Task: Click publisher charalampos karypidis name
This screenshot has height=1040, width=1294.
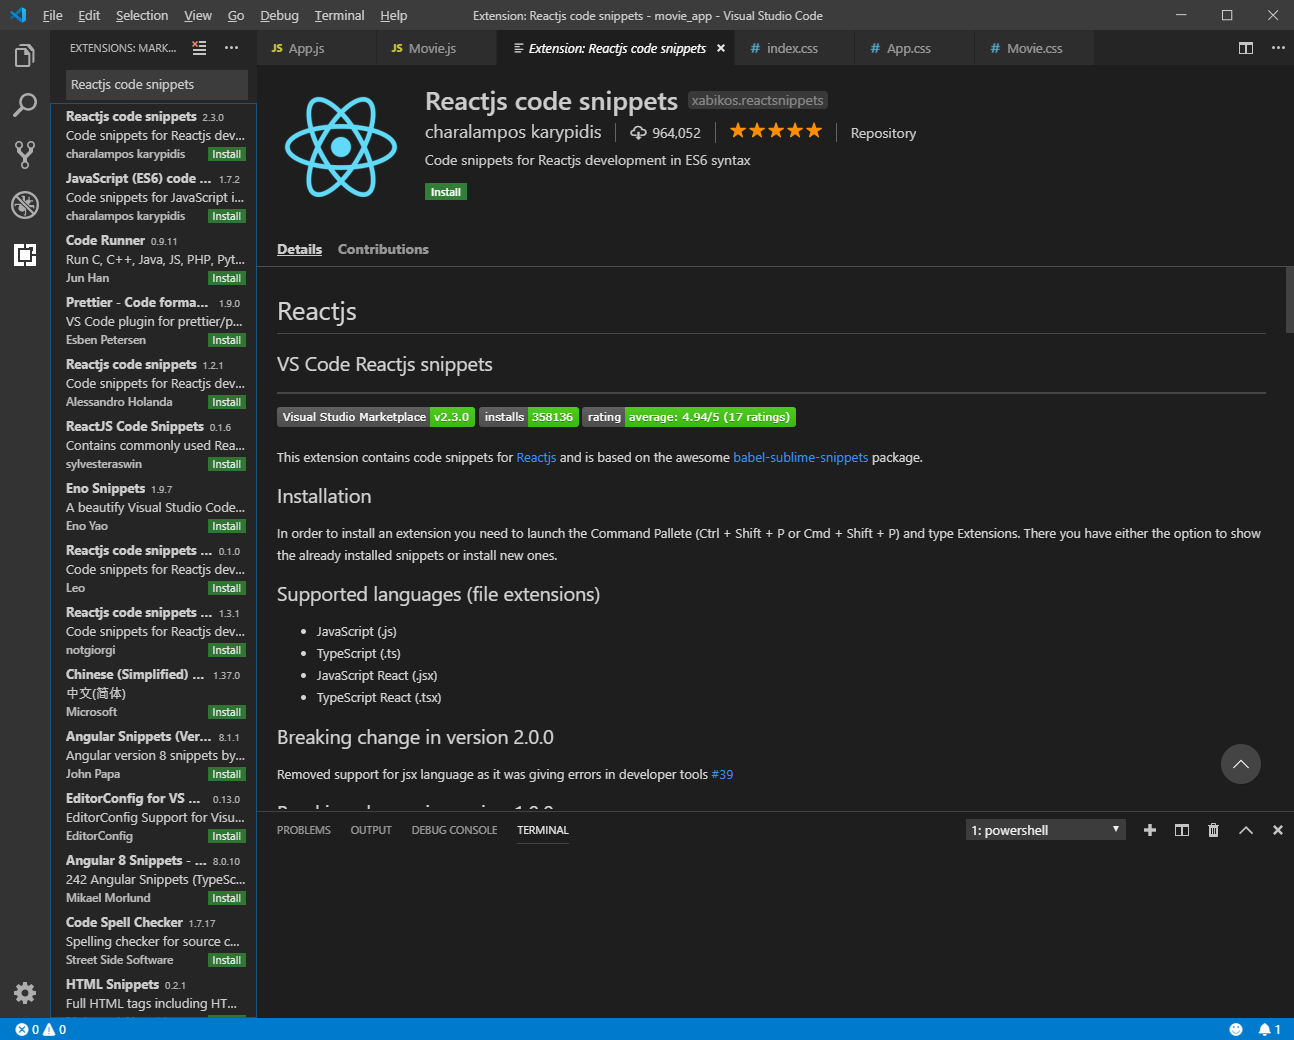Action: click(x=513, y=132)
